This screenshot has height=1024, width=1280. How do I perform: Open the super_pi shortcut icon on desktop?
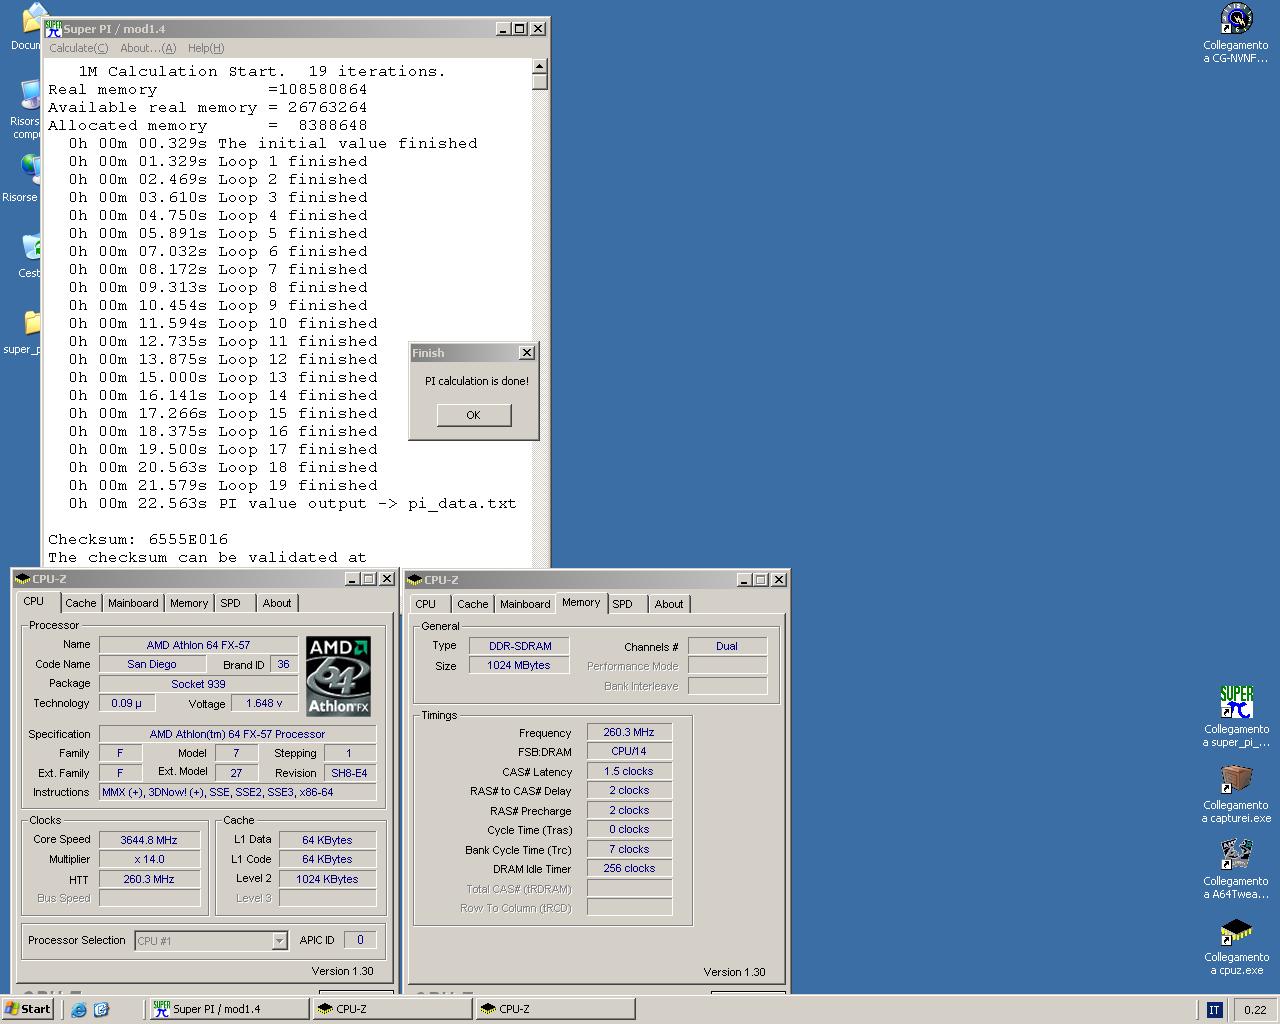tap(1236, 703)
